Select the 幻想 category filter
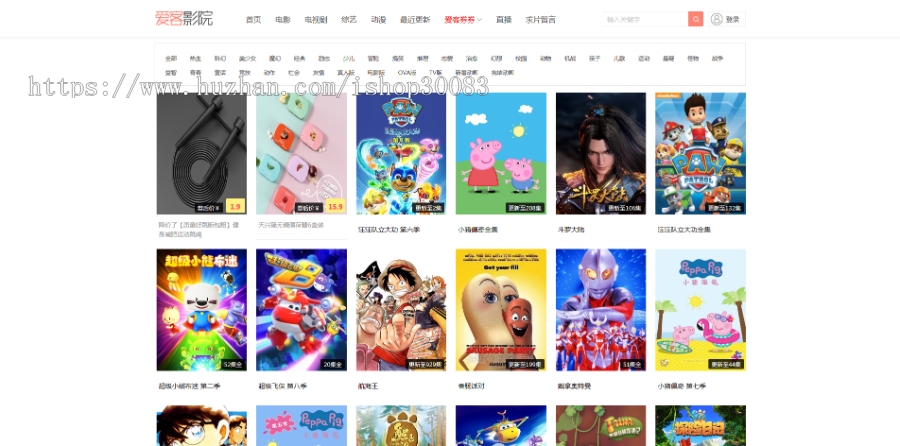Screen dimensions: 900x446 coord(496,59)
